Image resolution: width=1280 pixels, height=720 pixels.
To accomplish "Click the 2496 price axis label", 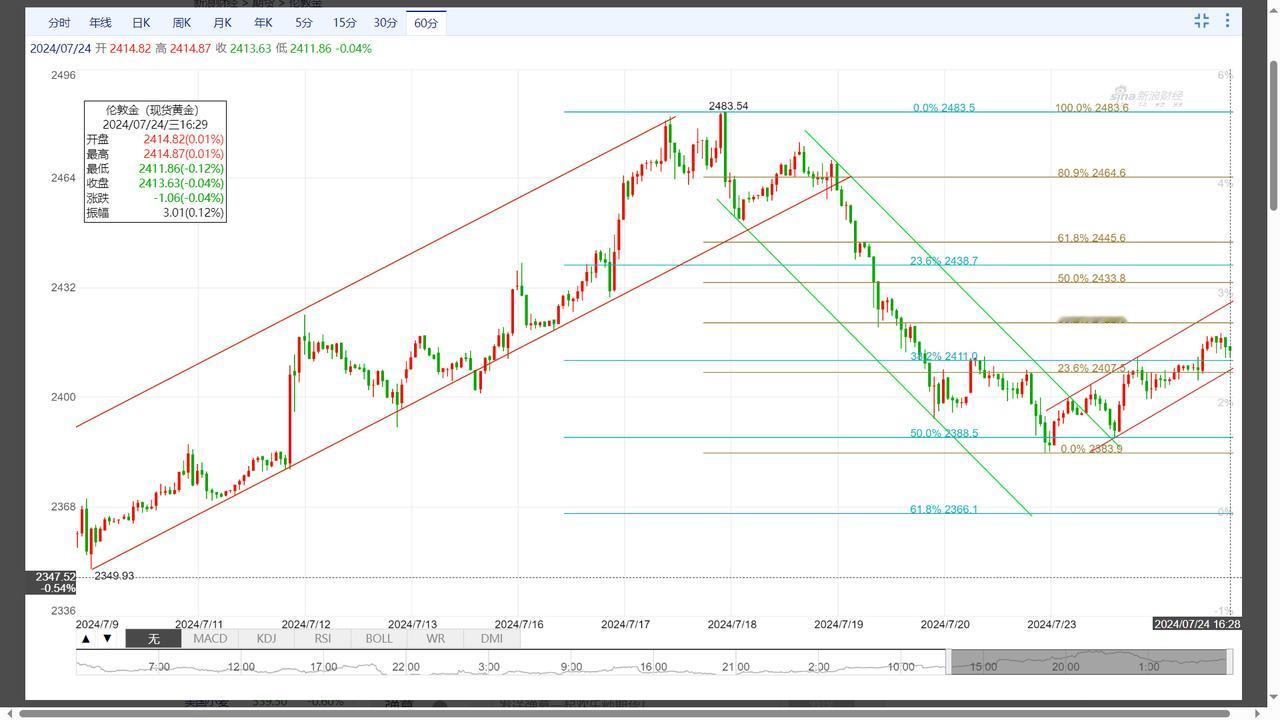I will tap(63, 75).
